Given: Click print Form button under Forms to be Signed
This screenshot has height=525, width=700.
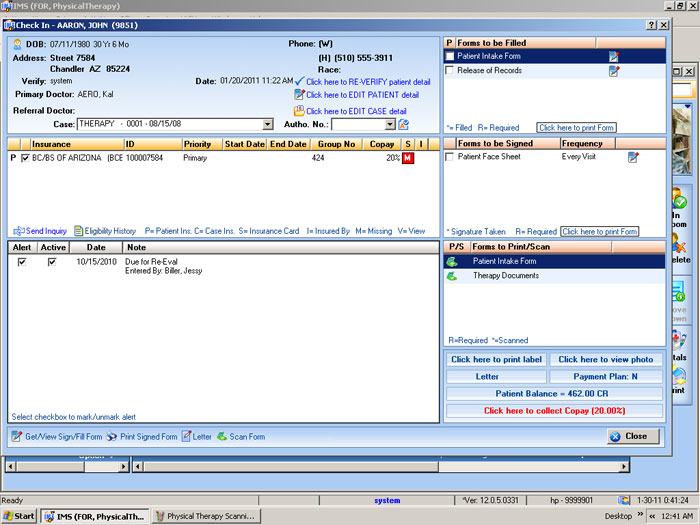Looking at the screenshot, I should pos(600,232).
